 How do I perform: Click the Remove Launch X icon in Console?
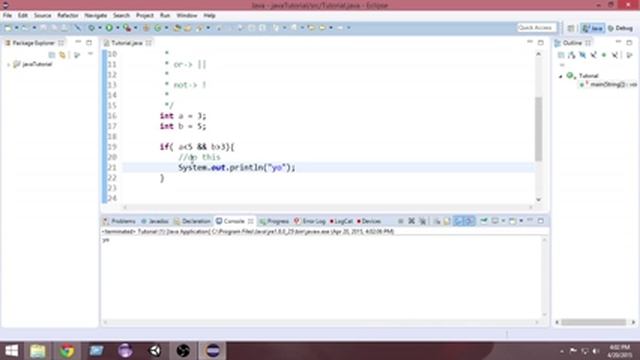(411, 221)
